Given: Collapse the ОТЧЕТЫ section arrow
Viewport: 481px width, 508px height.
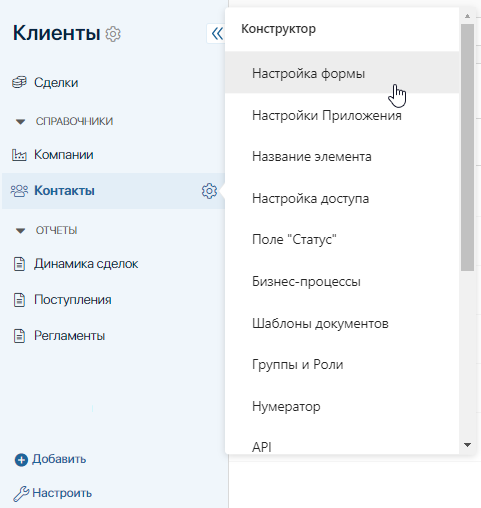Looking at the screenshot, I should pyautogui.click(x=20, y=231).
